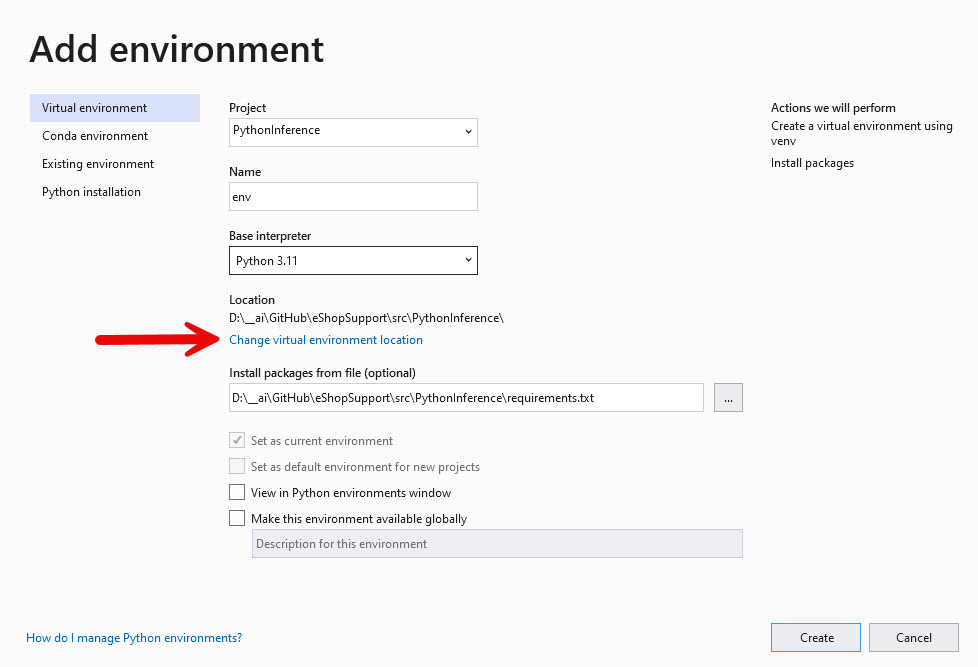The image size is (978, 667).
Task: Click the 'Actions we will perform' heading
Action: tap(833, 108)
